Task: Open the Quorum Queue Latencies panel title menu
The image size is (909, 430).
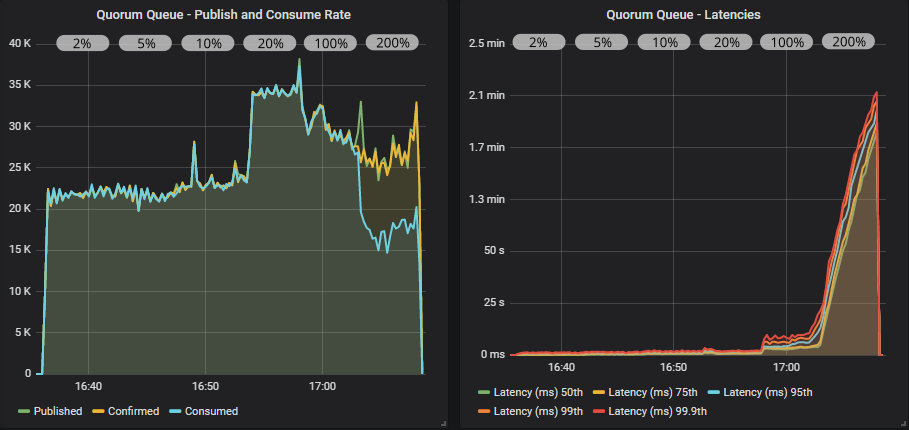Action: click(x=685, y=14)
